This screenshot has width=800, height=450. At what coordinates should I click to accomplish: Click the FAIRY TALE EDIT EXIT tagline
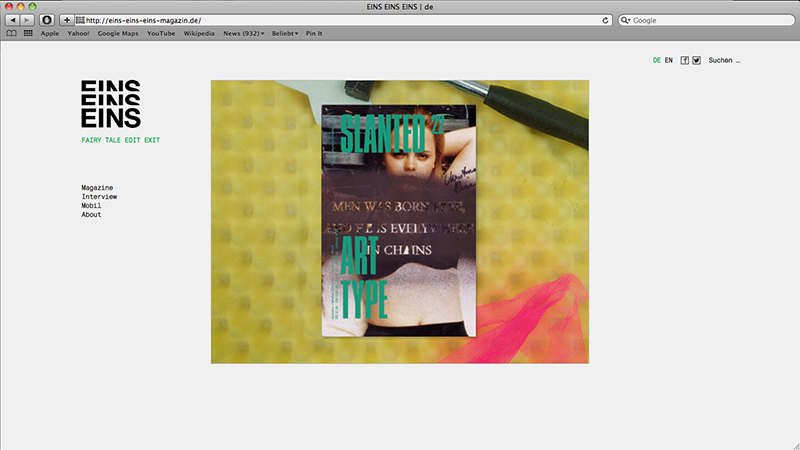click(x=120, y=140)
